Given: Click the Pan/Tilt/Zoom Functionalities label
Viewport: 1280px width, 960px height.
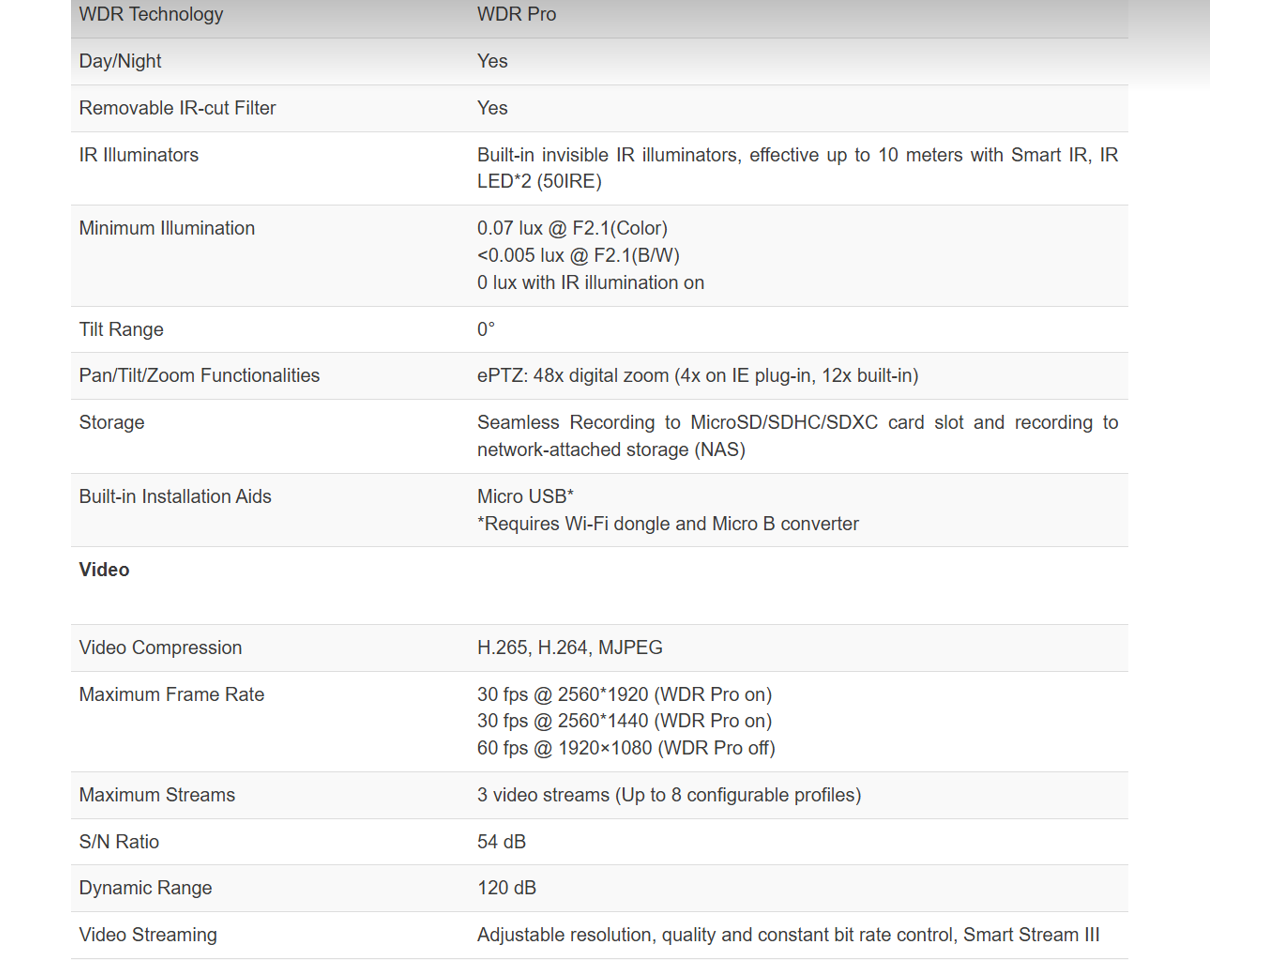Looking at the screenshot, I should pos(199,376).
